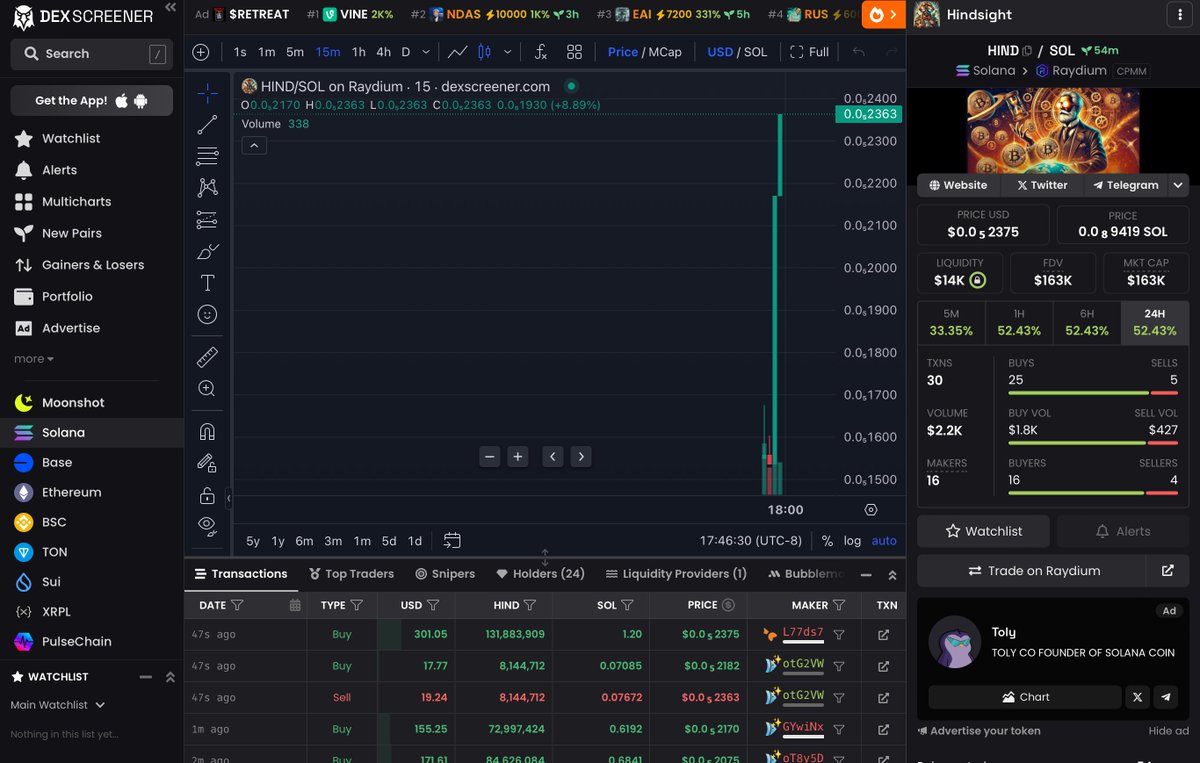Screen dimensions: 1200x763
Task: Open the L77ds7 maker link
Action: [x=802, y=633]
